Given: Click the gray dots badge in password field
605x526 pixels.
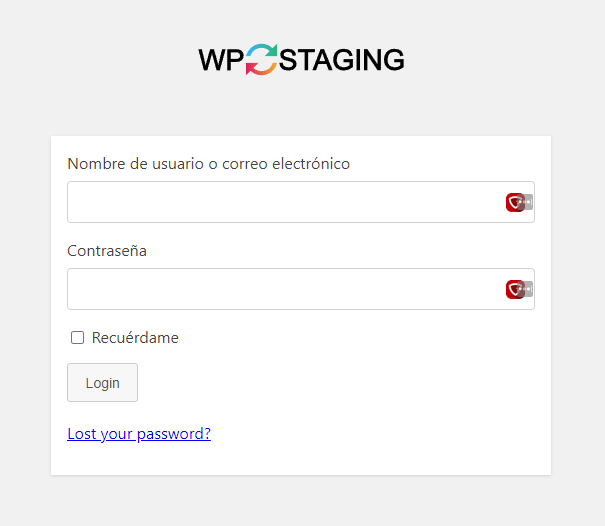Looking at the screenshot, I should pyautogui.click(x=527, y=289).
